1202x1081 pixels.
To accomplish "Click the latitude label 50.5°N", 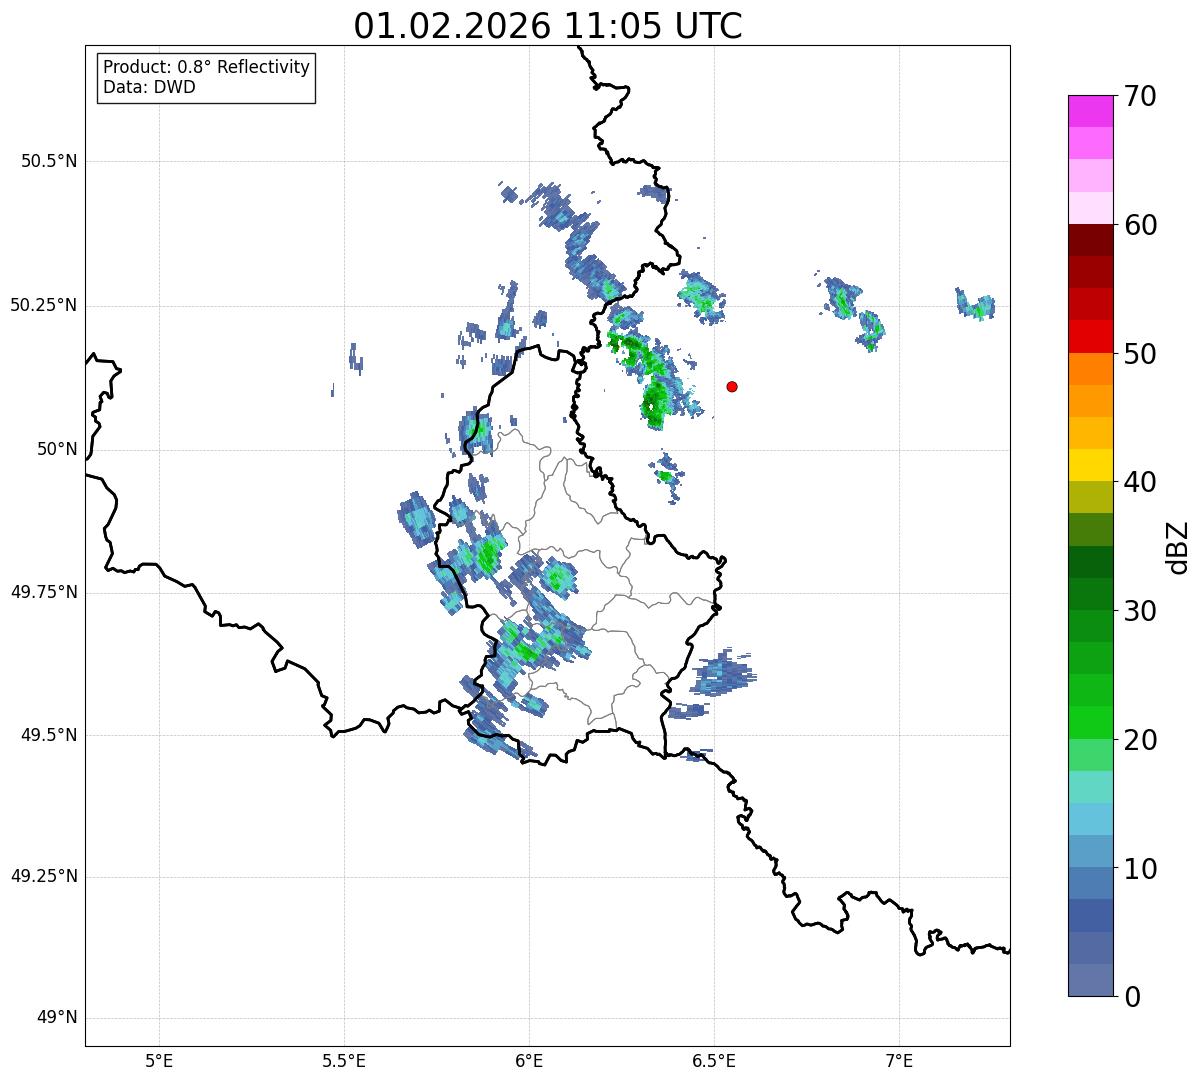I will (x=50, y=161).
